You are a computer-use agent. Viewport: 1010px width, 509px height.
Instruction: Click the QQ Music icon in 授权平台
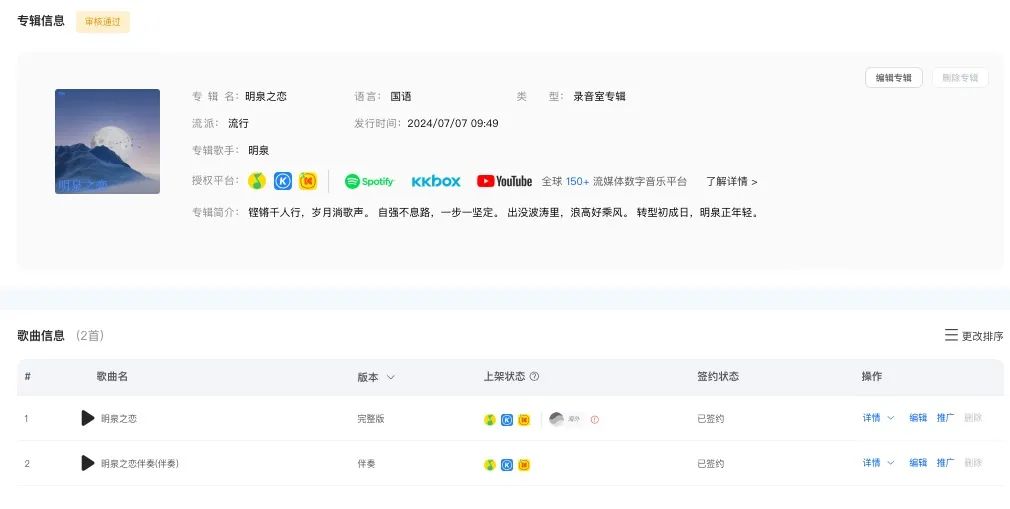tap(257, 181)
